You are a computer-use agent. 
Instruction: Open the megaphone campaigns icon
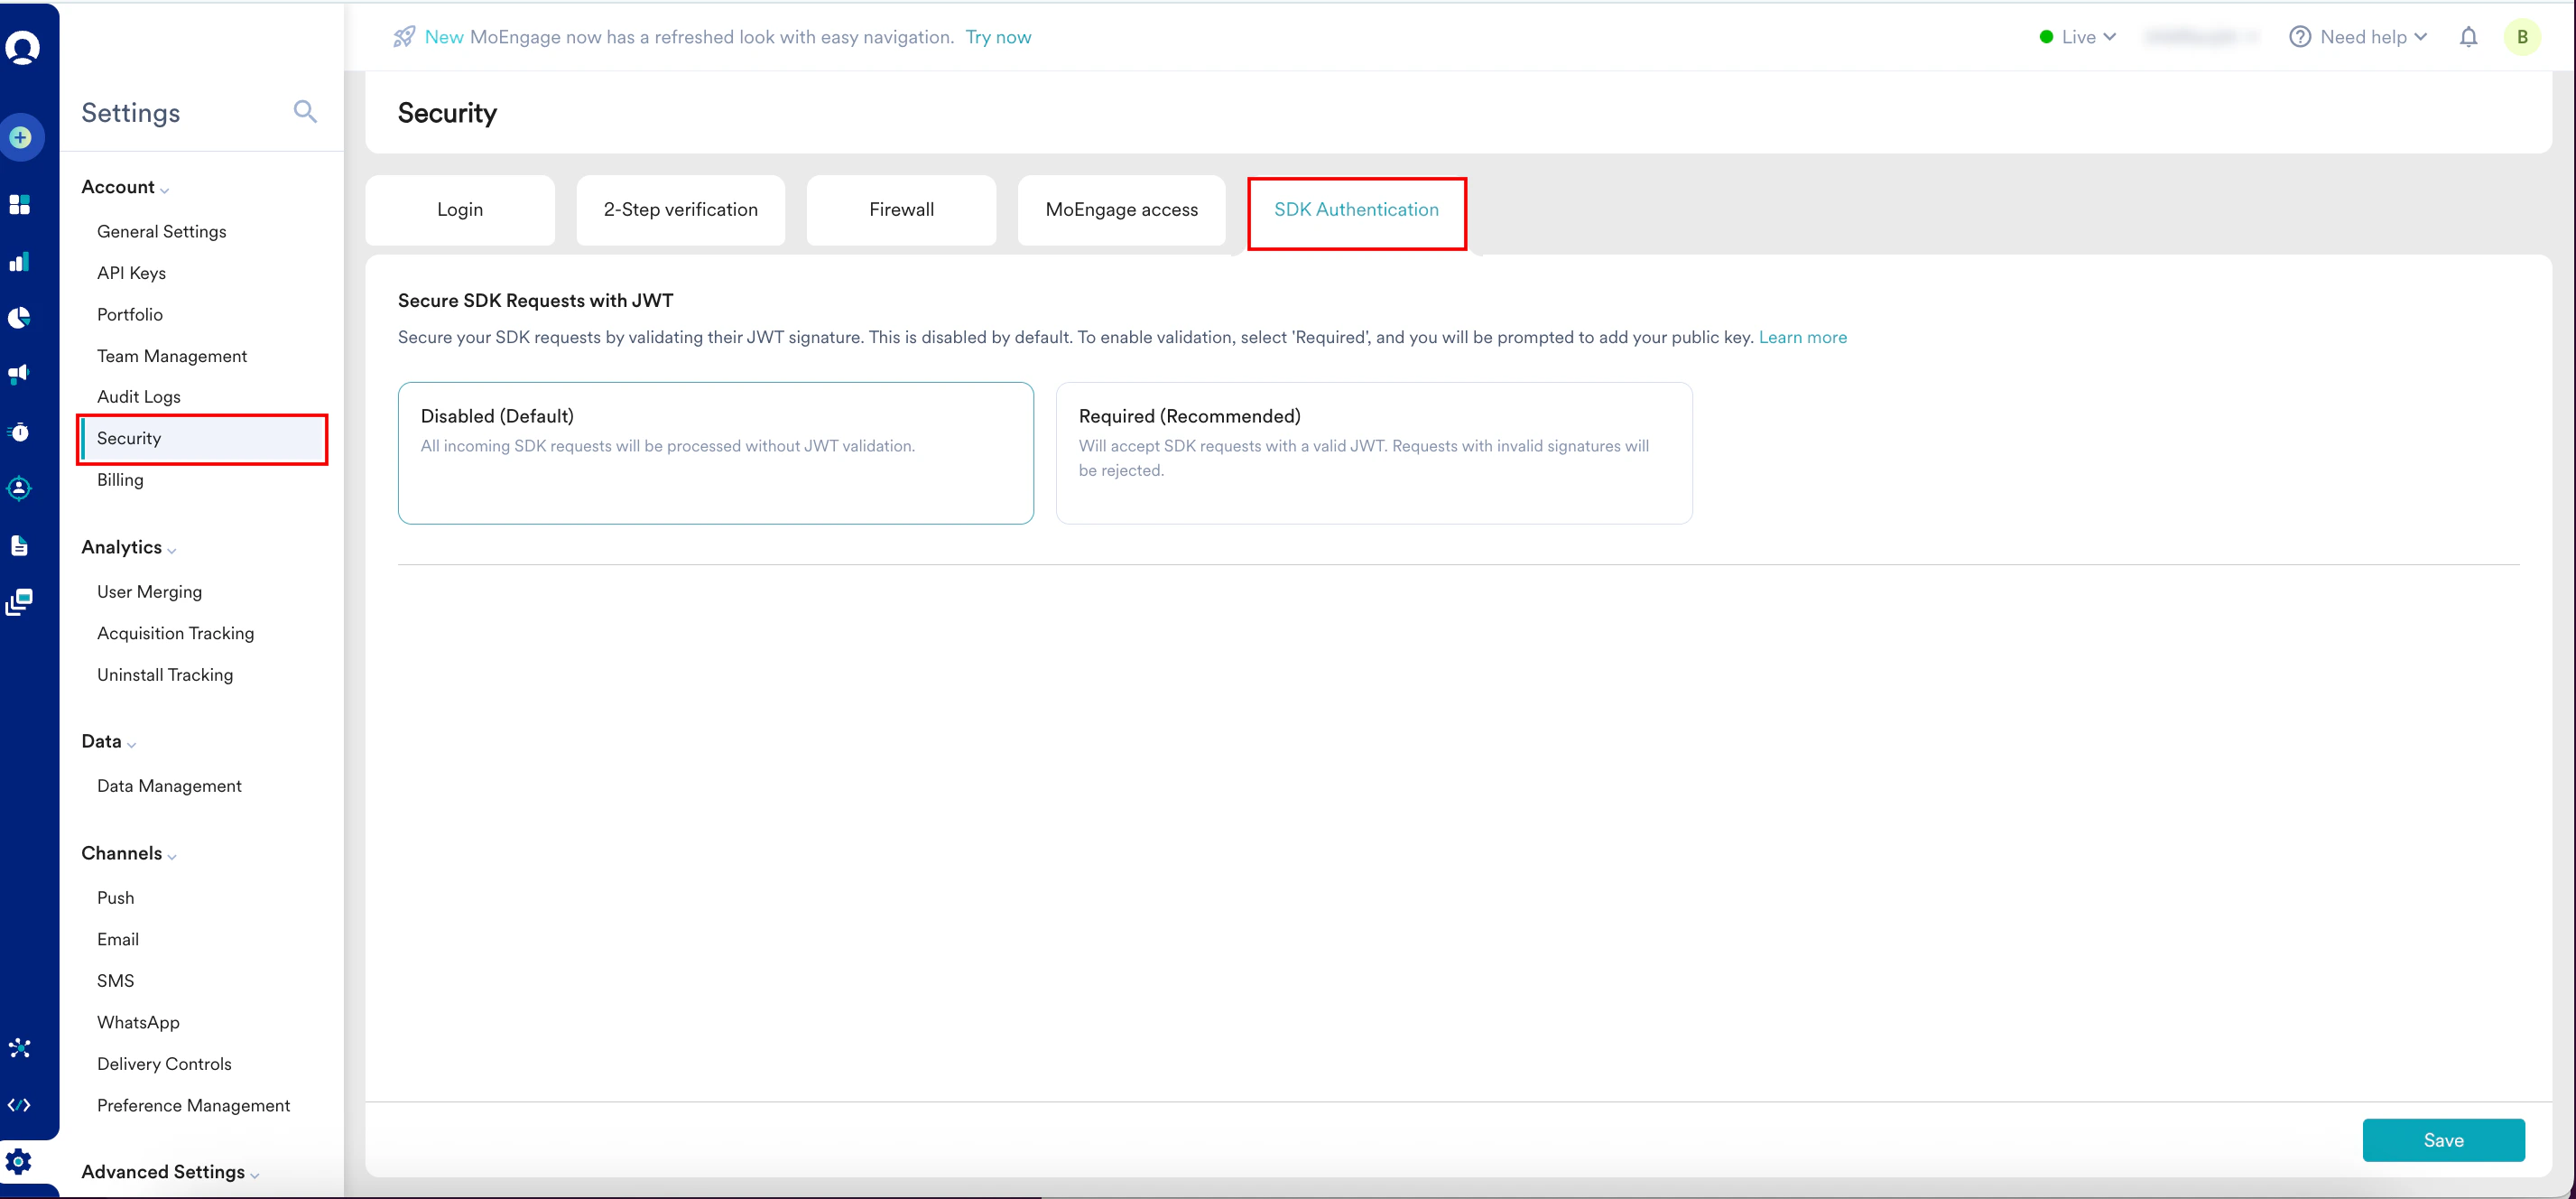[20, 374]
